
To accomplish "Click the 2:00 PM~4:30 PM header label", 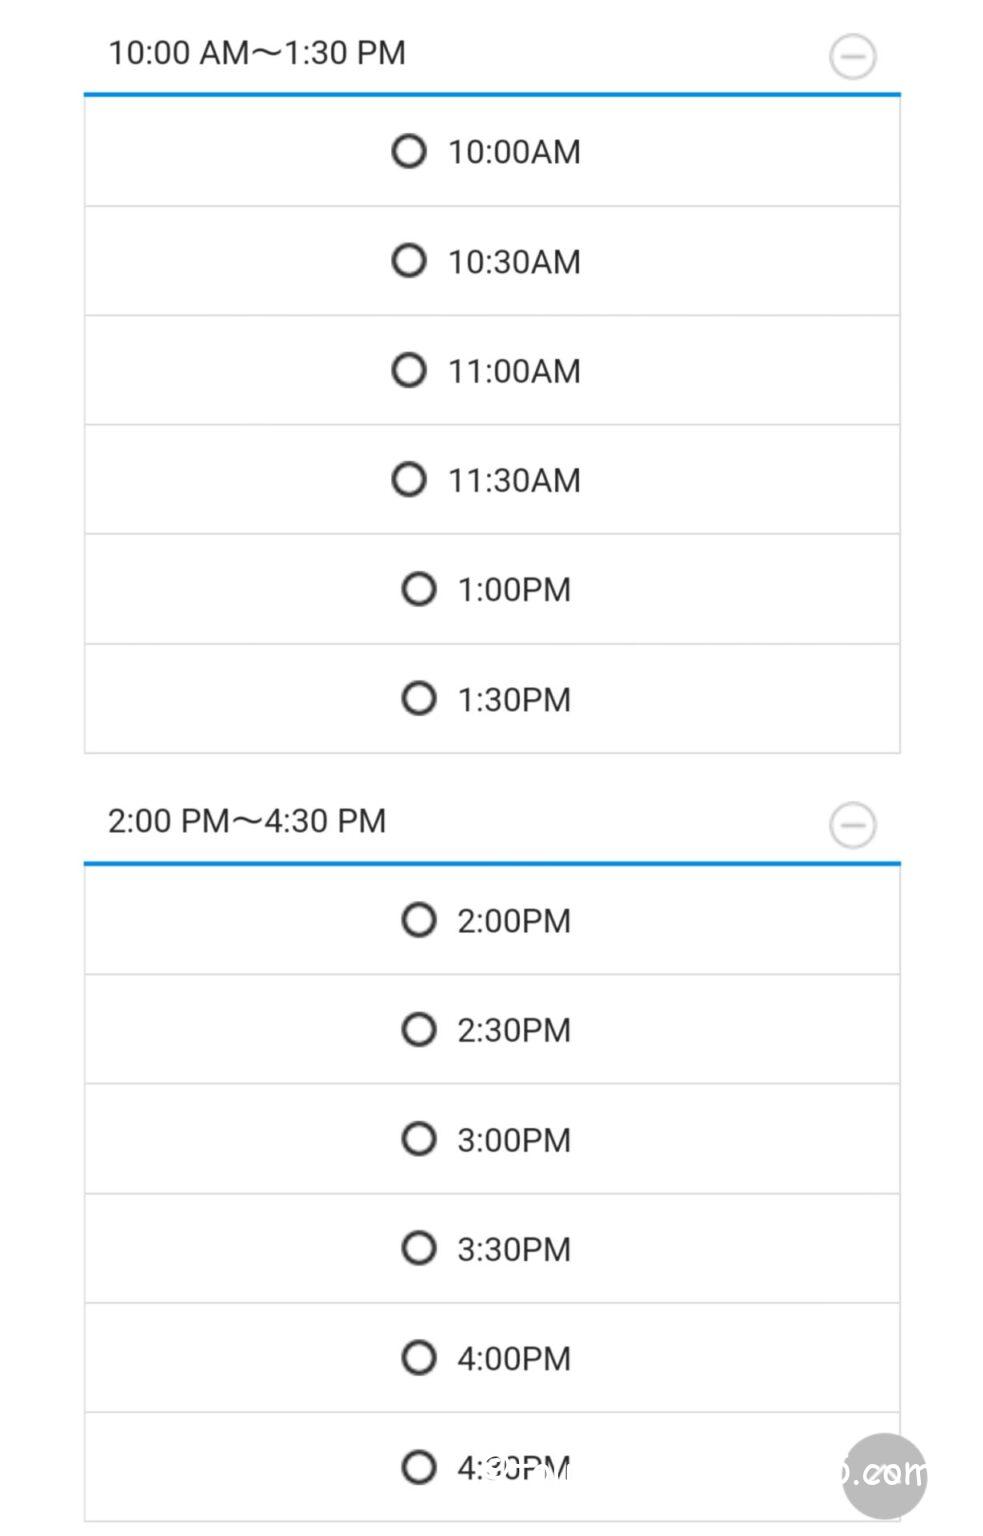I will pos(247,821).
